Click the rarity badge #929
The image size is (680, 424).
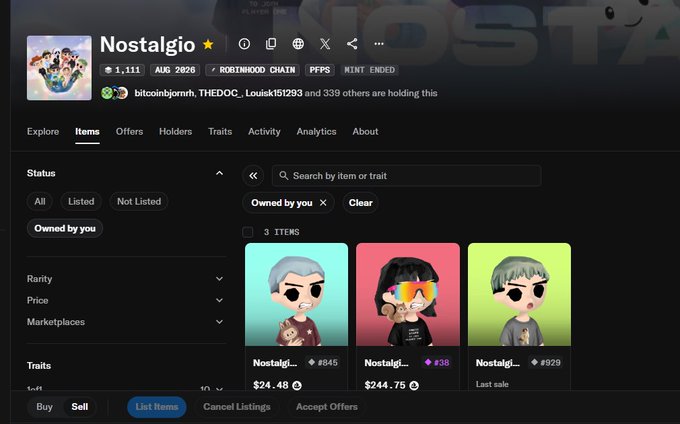[546, 362]
